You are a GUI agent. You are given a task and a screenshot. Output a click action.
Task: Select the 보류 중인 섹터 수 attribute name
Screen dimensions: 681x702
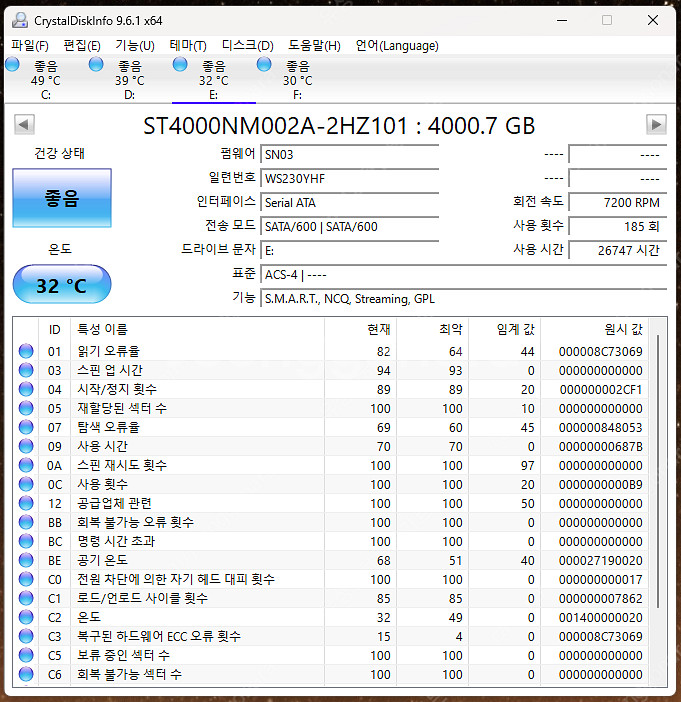[123, 655]
